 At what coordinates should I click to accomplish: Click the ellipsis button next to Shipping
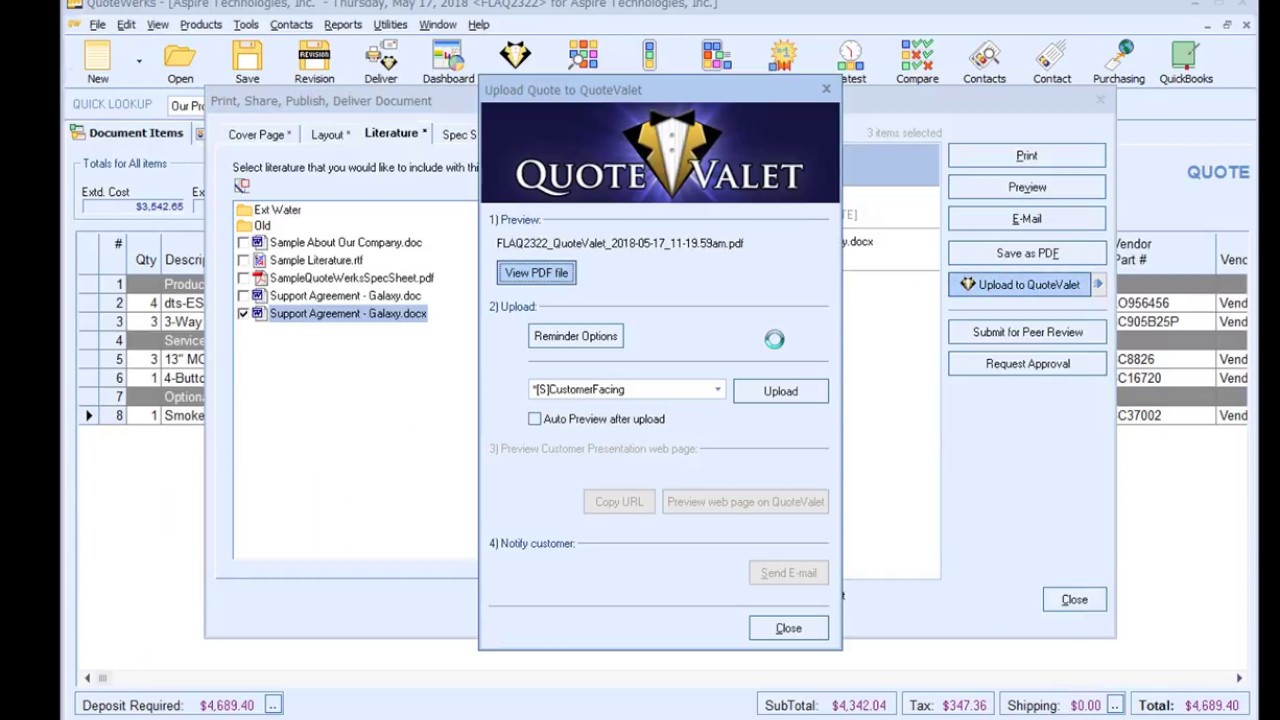(1115, 705)
